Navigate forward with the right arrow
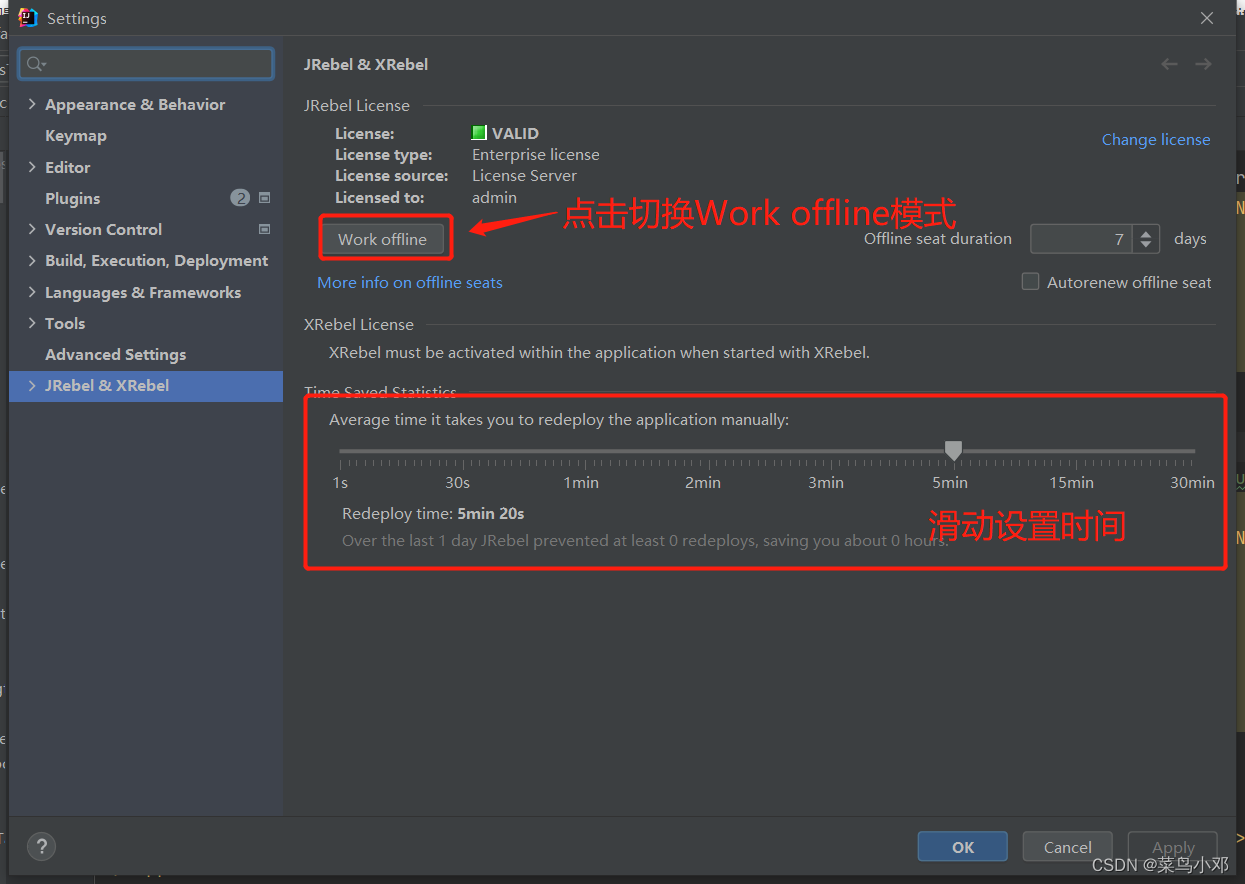 coord(1203,64)
